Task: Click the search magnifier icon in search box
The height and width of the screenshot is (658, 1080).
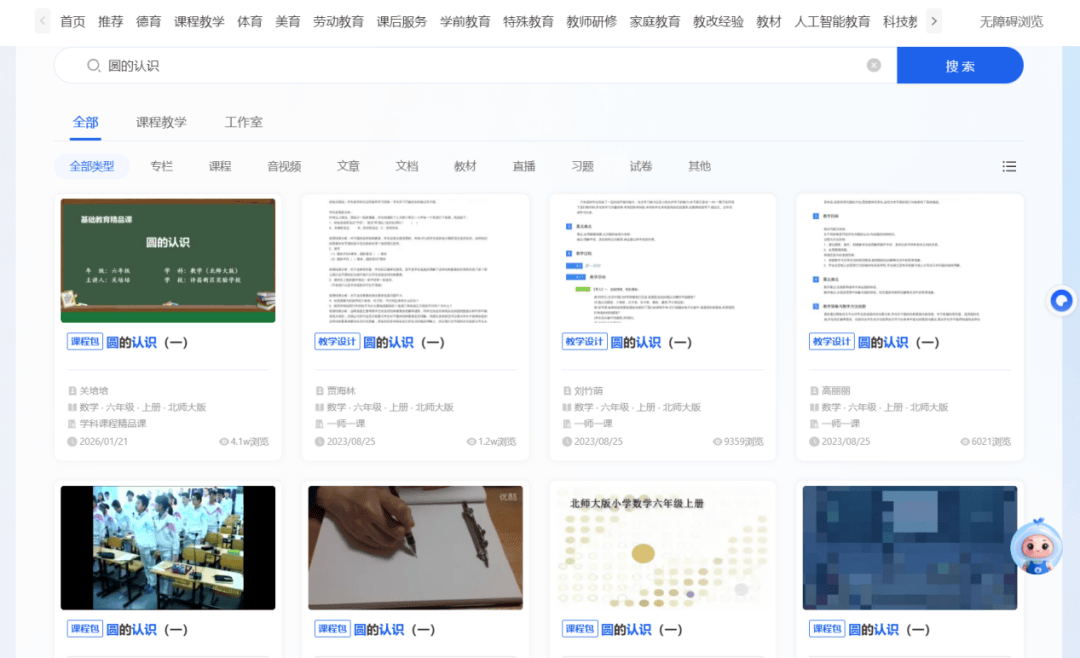Action: coord(94,66)
